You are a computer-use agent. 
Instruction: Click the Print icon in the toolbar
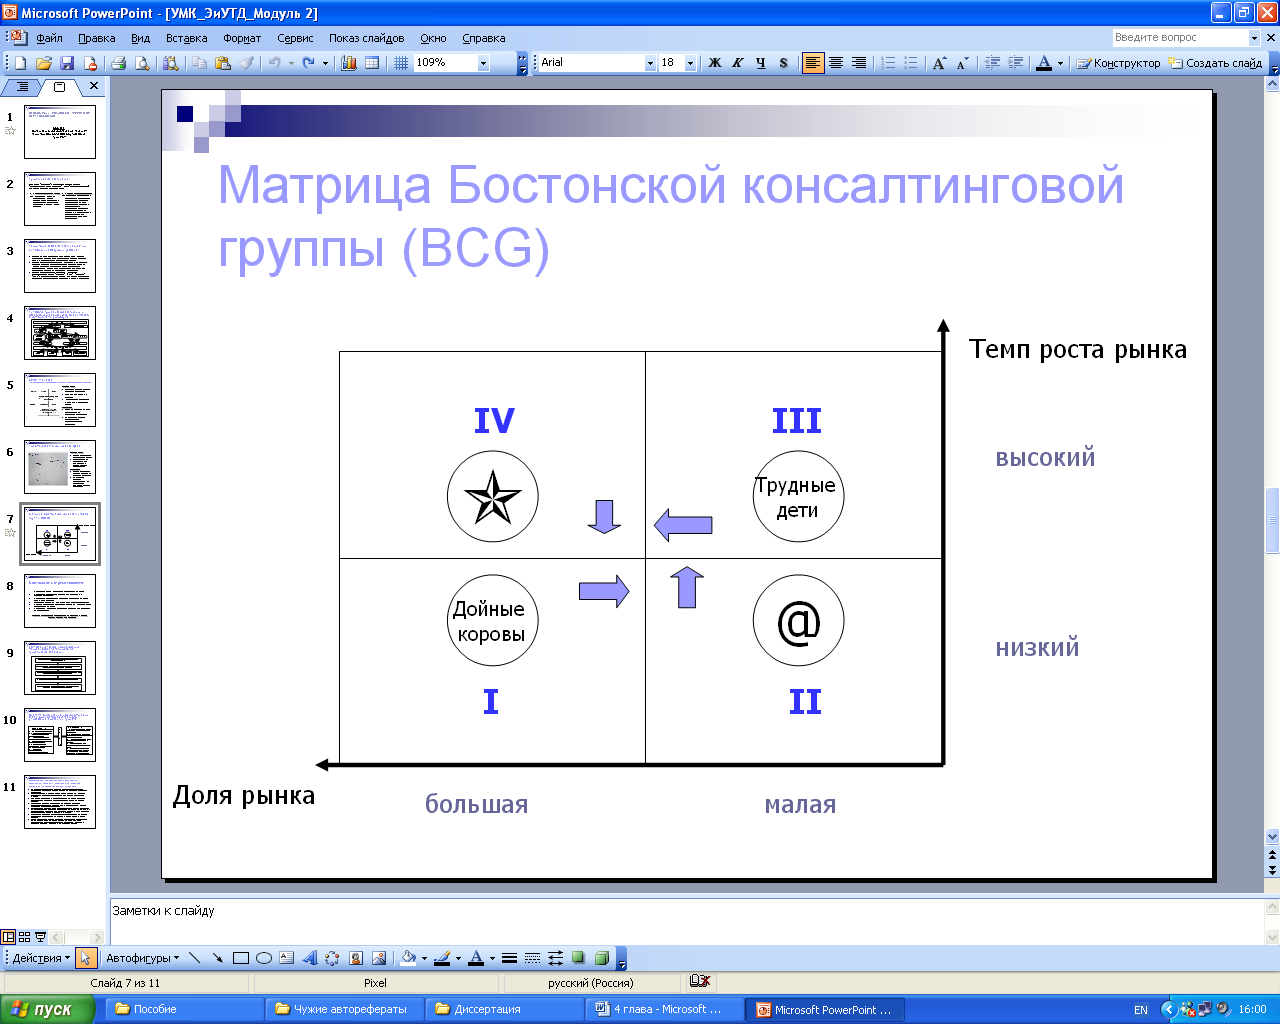pos(118,63)
